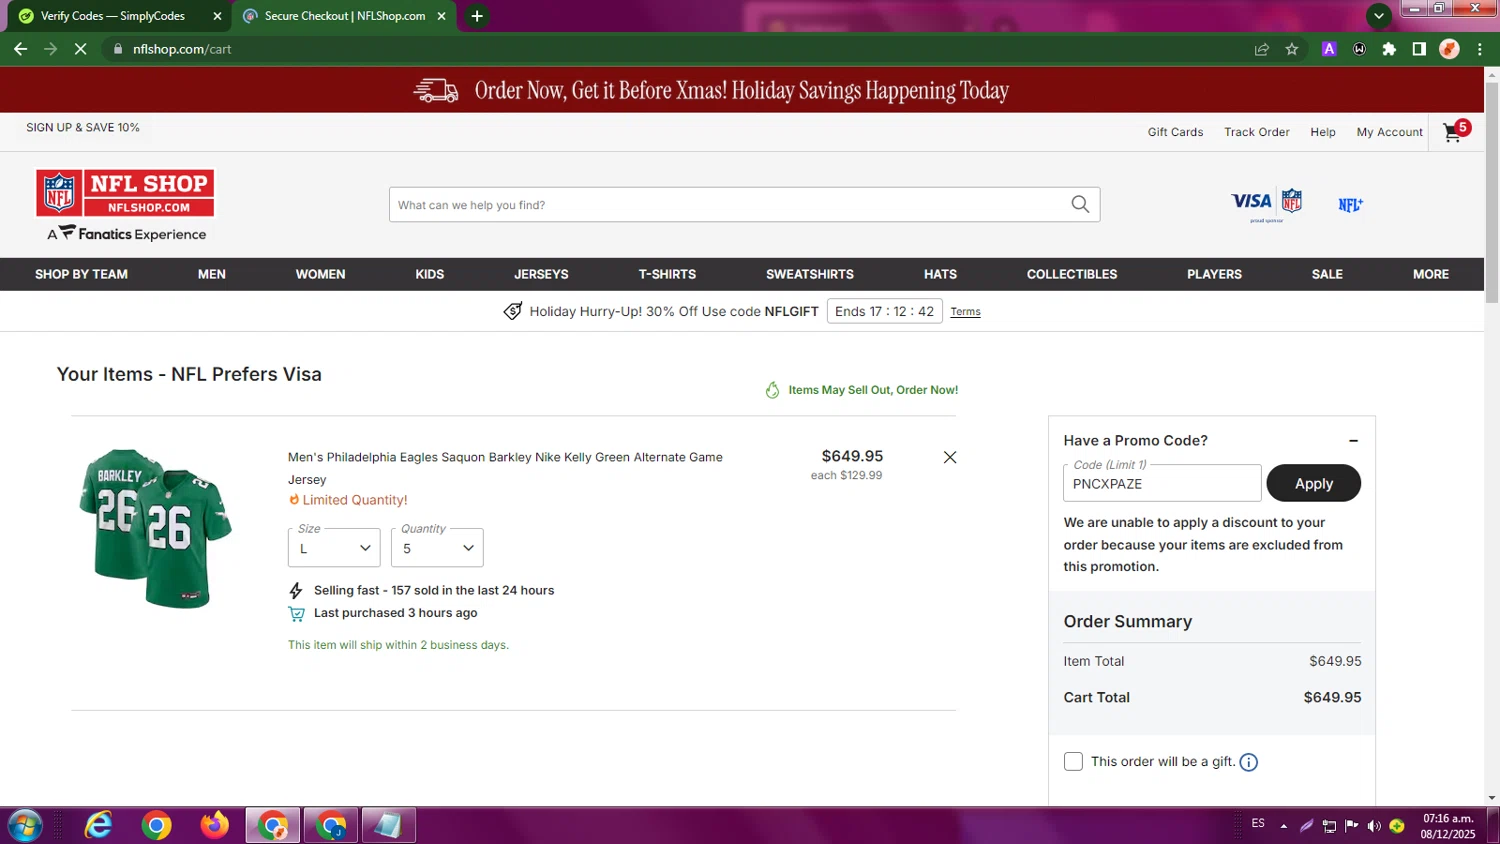
Task: Close the Secure Checkout tab
Action: 441,16
